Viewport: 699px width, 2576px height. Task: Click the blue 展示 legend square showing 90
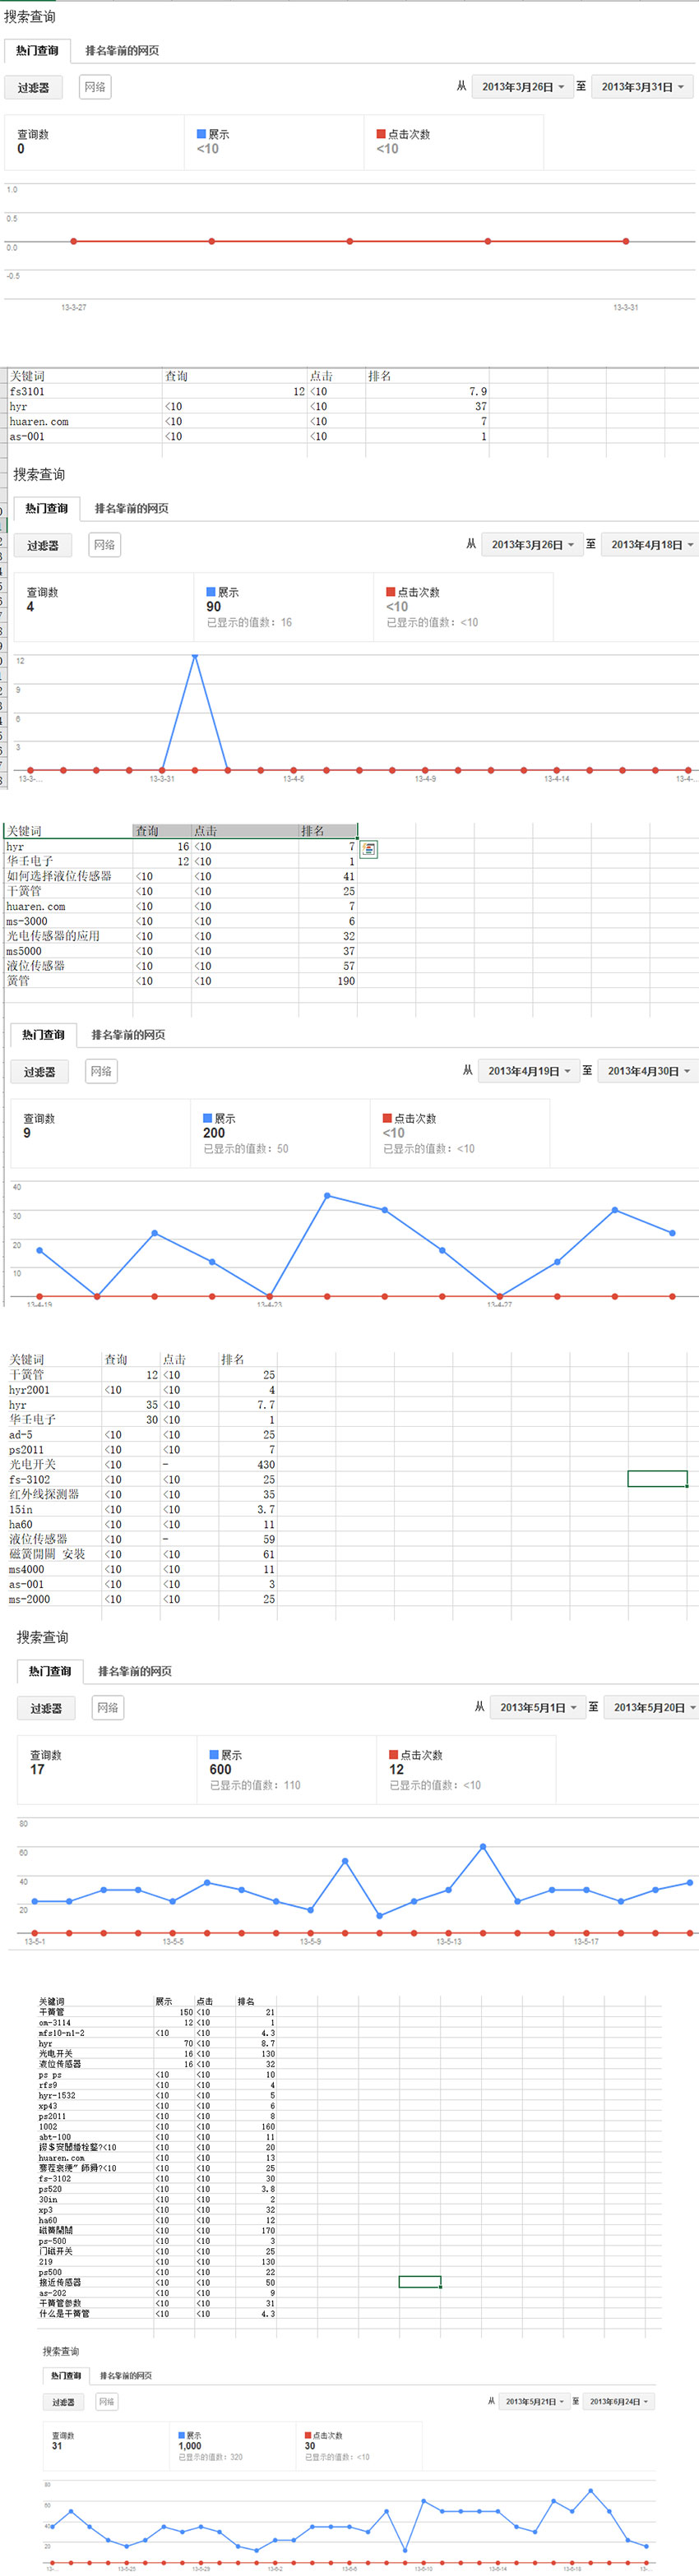[211, 592]
